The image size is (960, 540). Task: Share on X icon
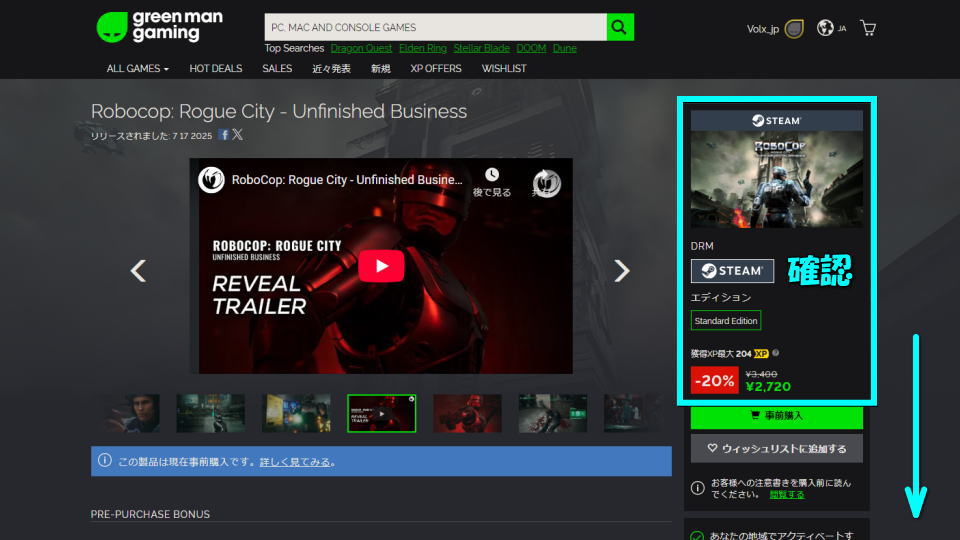coord(238,135)
